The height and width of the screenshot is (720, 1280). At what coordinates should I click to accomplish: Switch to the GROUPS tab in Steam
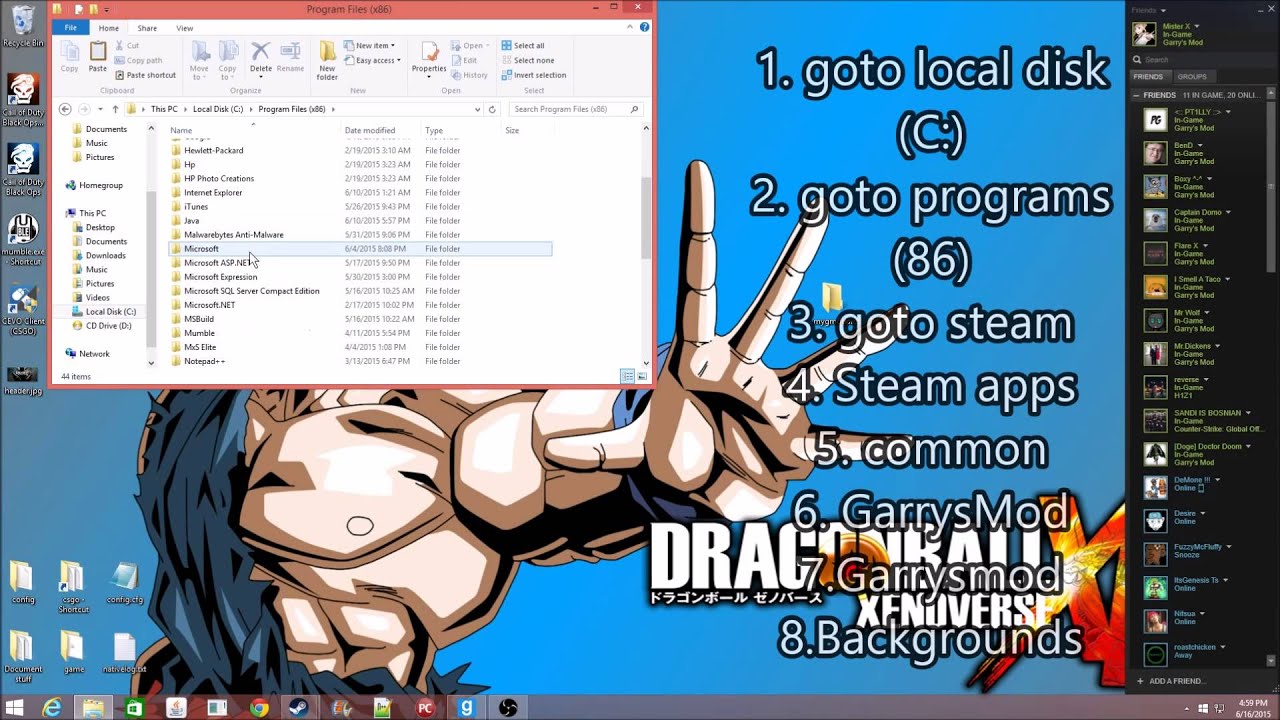(x=1191, y=76)
